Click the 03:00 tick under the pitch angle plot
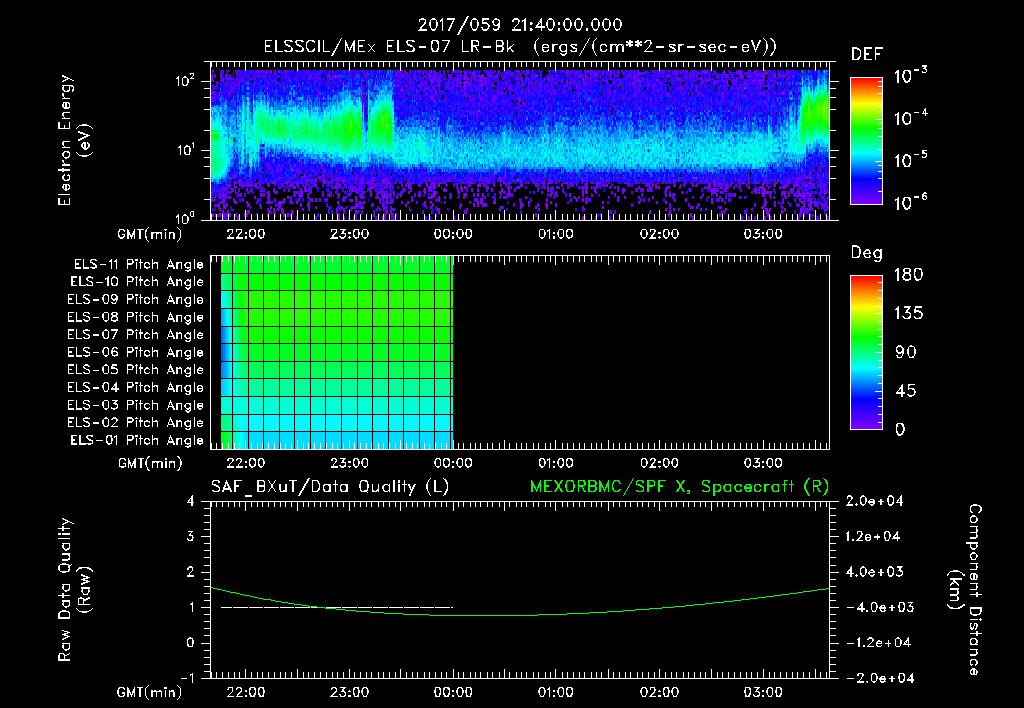 [763, 463]
